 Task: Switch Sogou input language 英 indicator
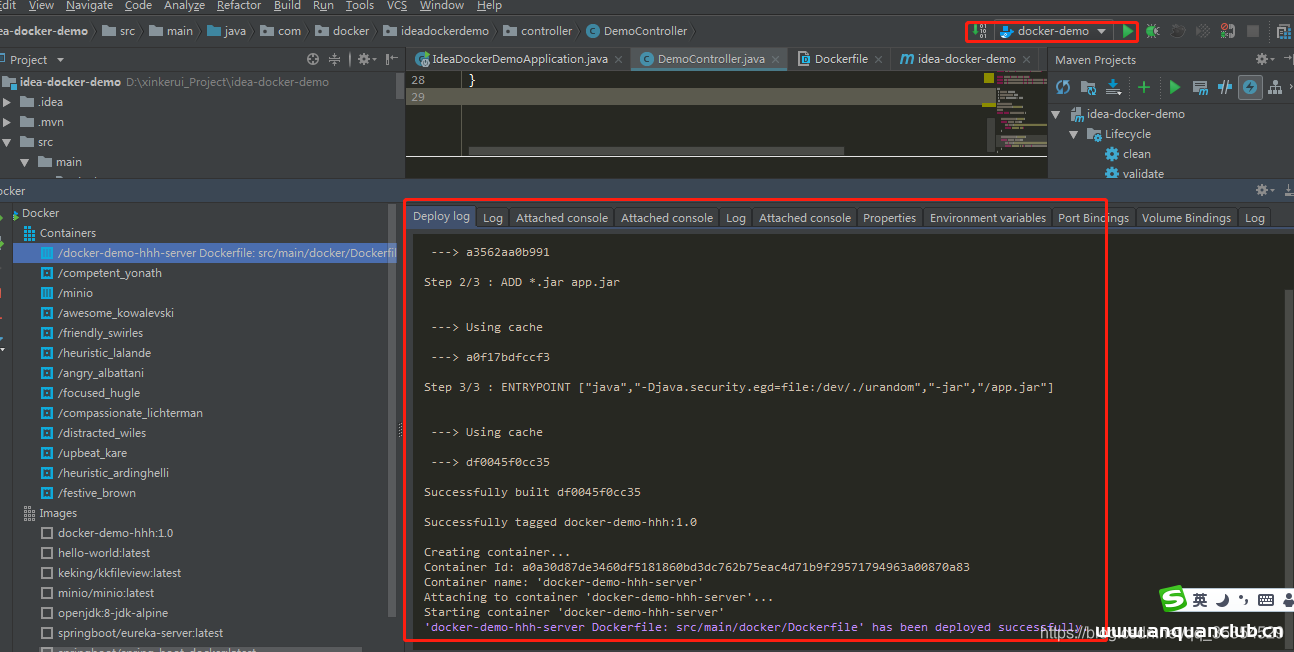pyautogui.click(x=1199, y=600)
